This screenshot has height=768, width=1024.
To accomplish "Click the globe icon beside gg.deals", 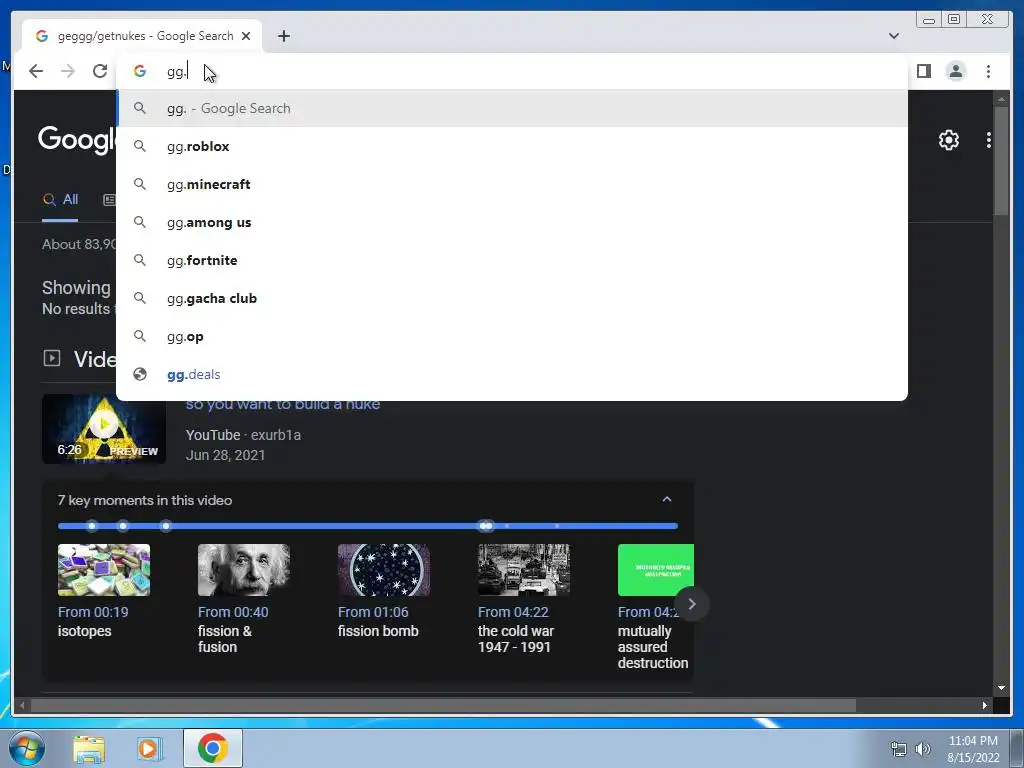I will (140, 374).
